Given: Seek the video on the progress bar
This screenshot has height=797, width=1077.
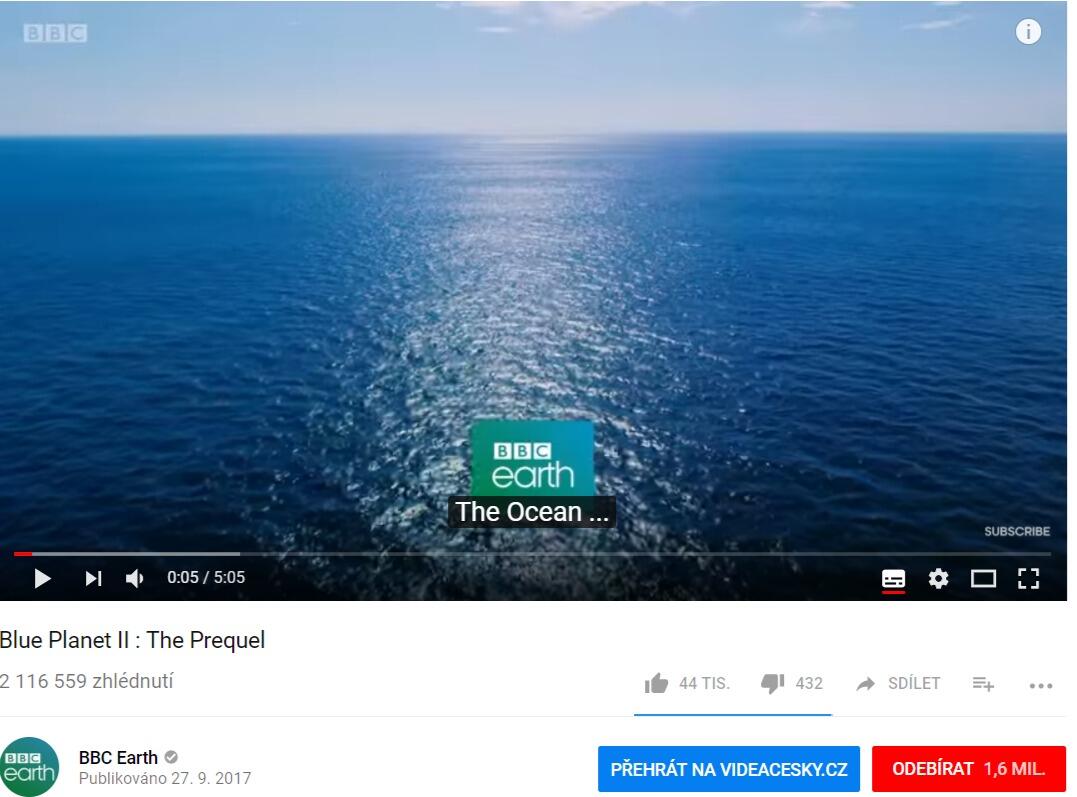Looking at the screenshot, I should [532, 553].
